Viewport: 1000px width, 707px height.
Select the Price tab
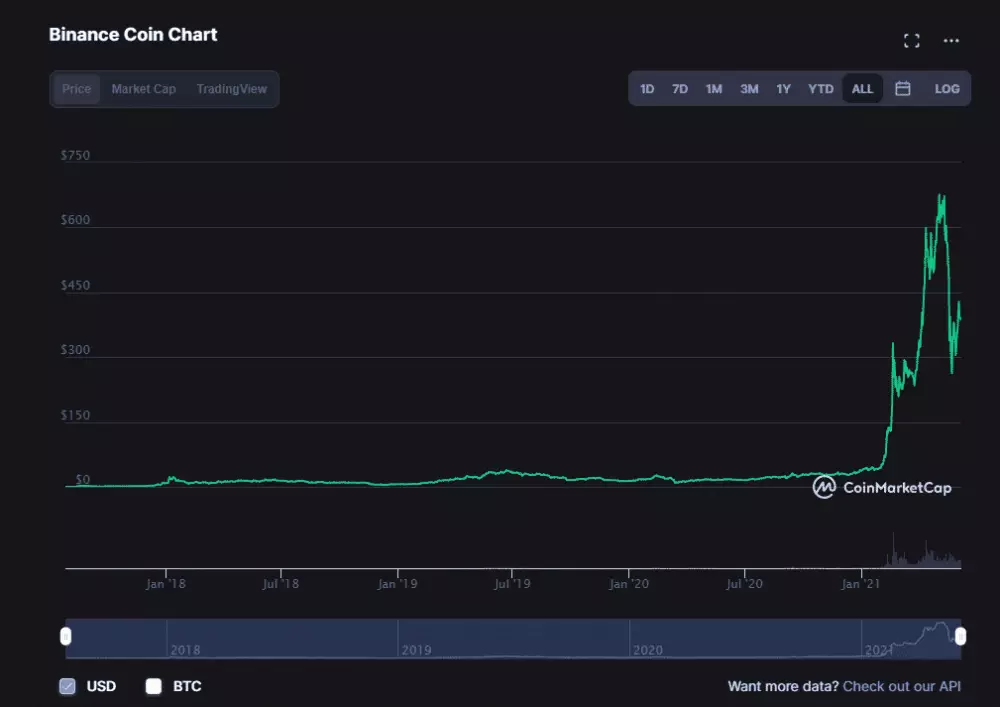click(76, 88)
